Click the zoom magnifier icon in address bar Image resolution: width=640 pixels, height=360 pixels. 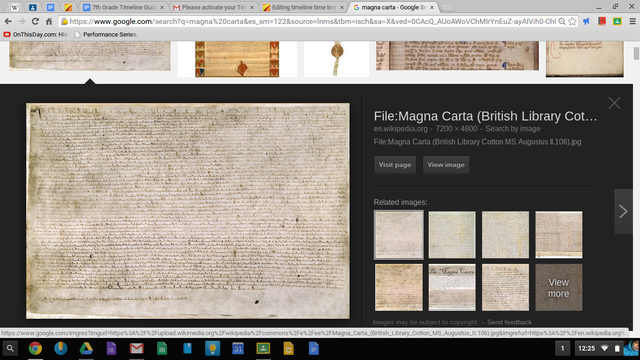coord(562,21)
